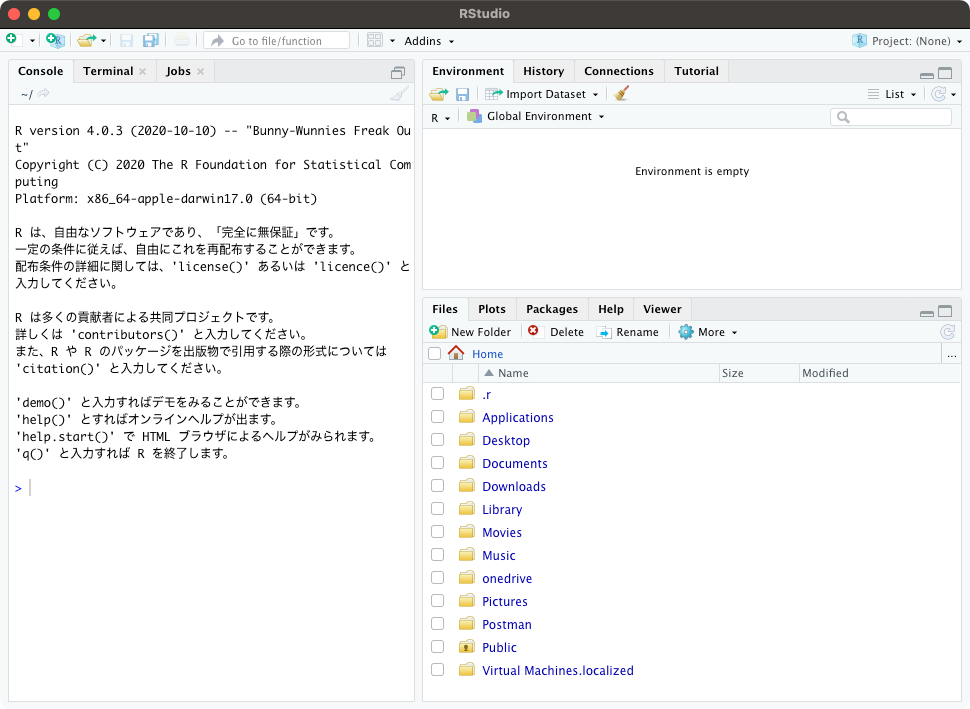
Task: Check the Movies folder checkbox
Action: (437, 531)
